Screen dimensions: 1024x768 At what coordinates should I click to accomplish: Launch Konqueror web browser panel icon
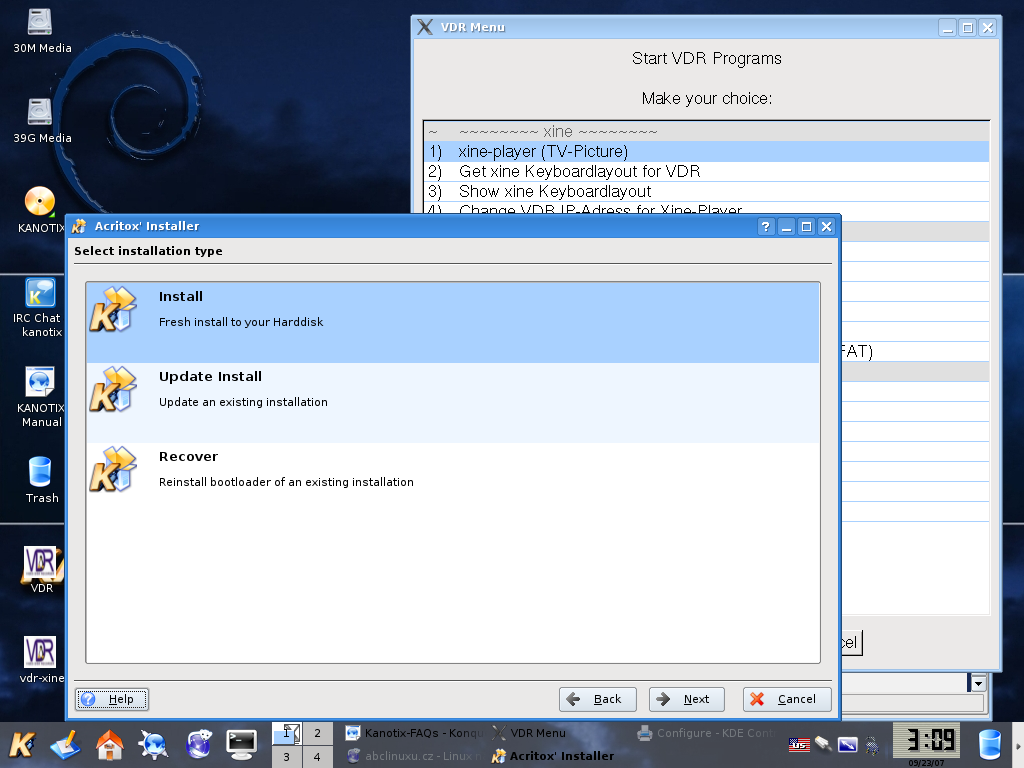153,744
